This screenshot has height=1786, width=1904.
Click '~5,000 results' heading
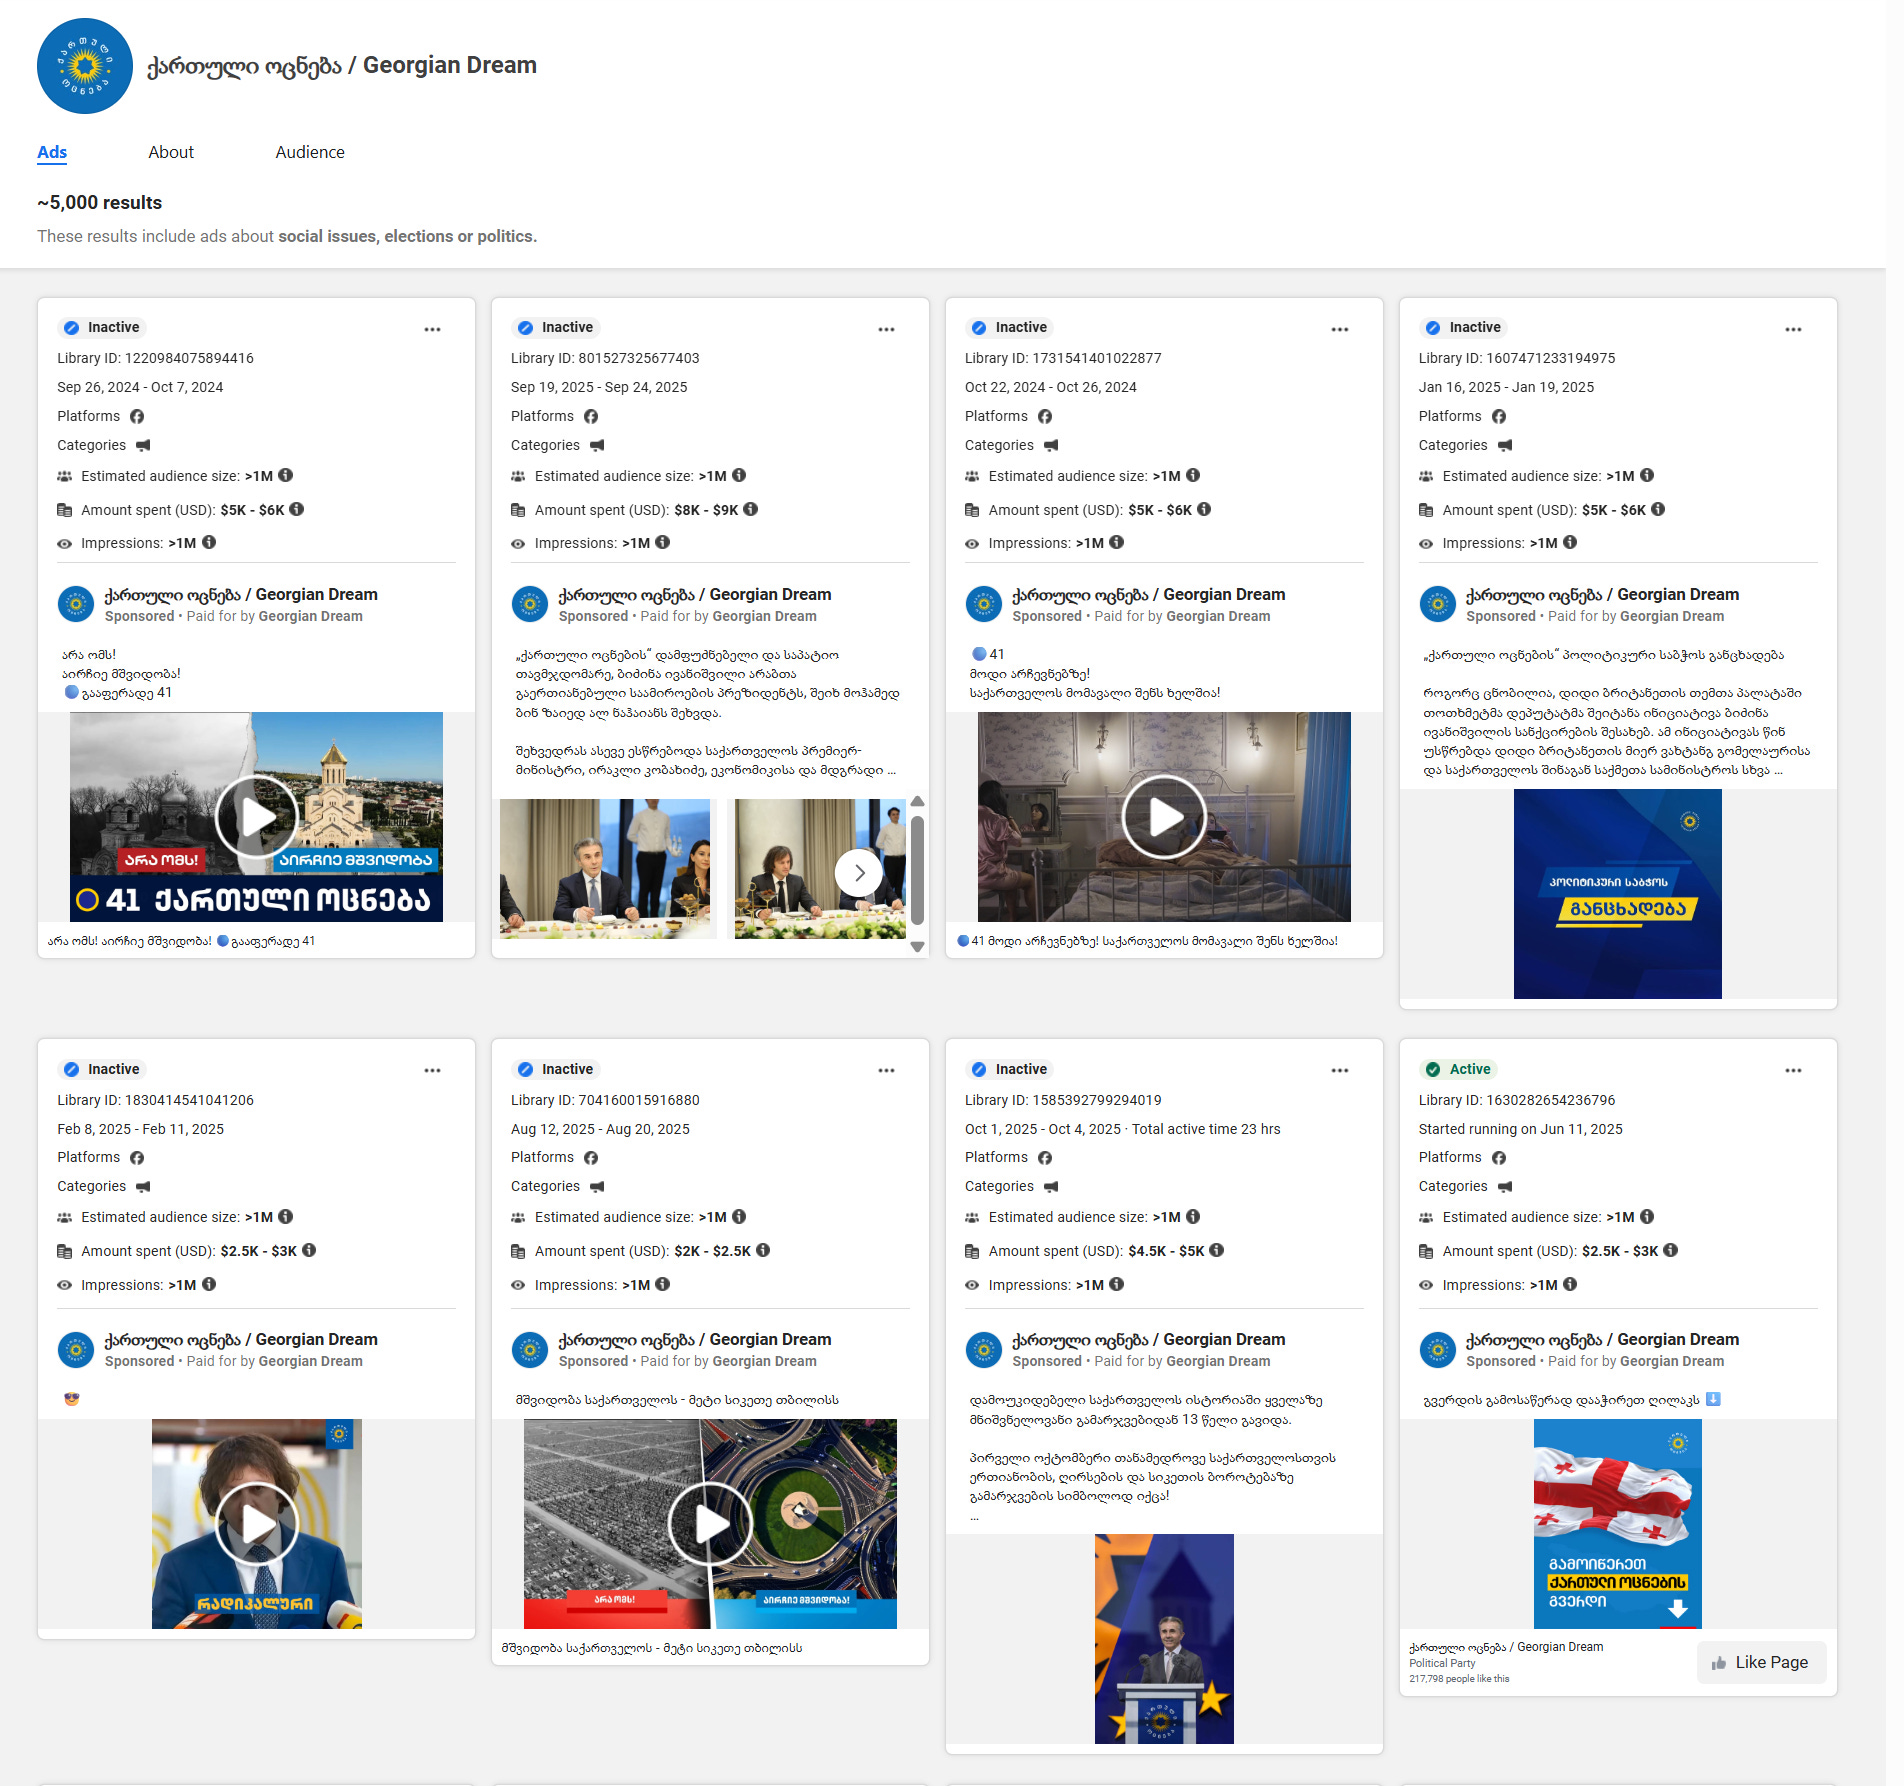click(x=100, y=203)
